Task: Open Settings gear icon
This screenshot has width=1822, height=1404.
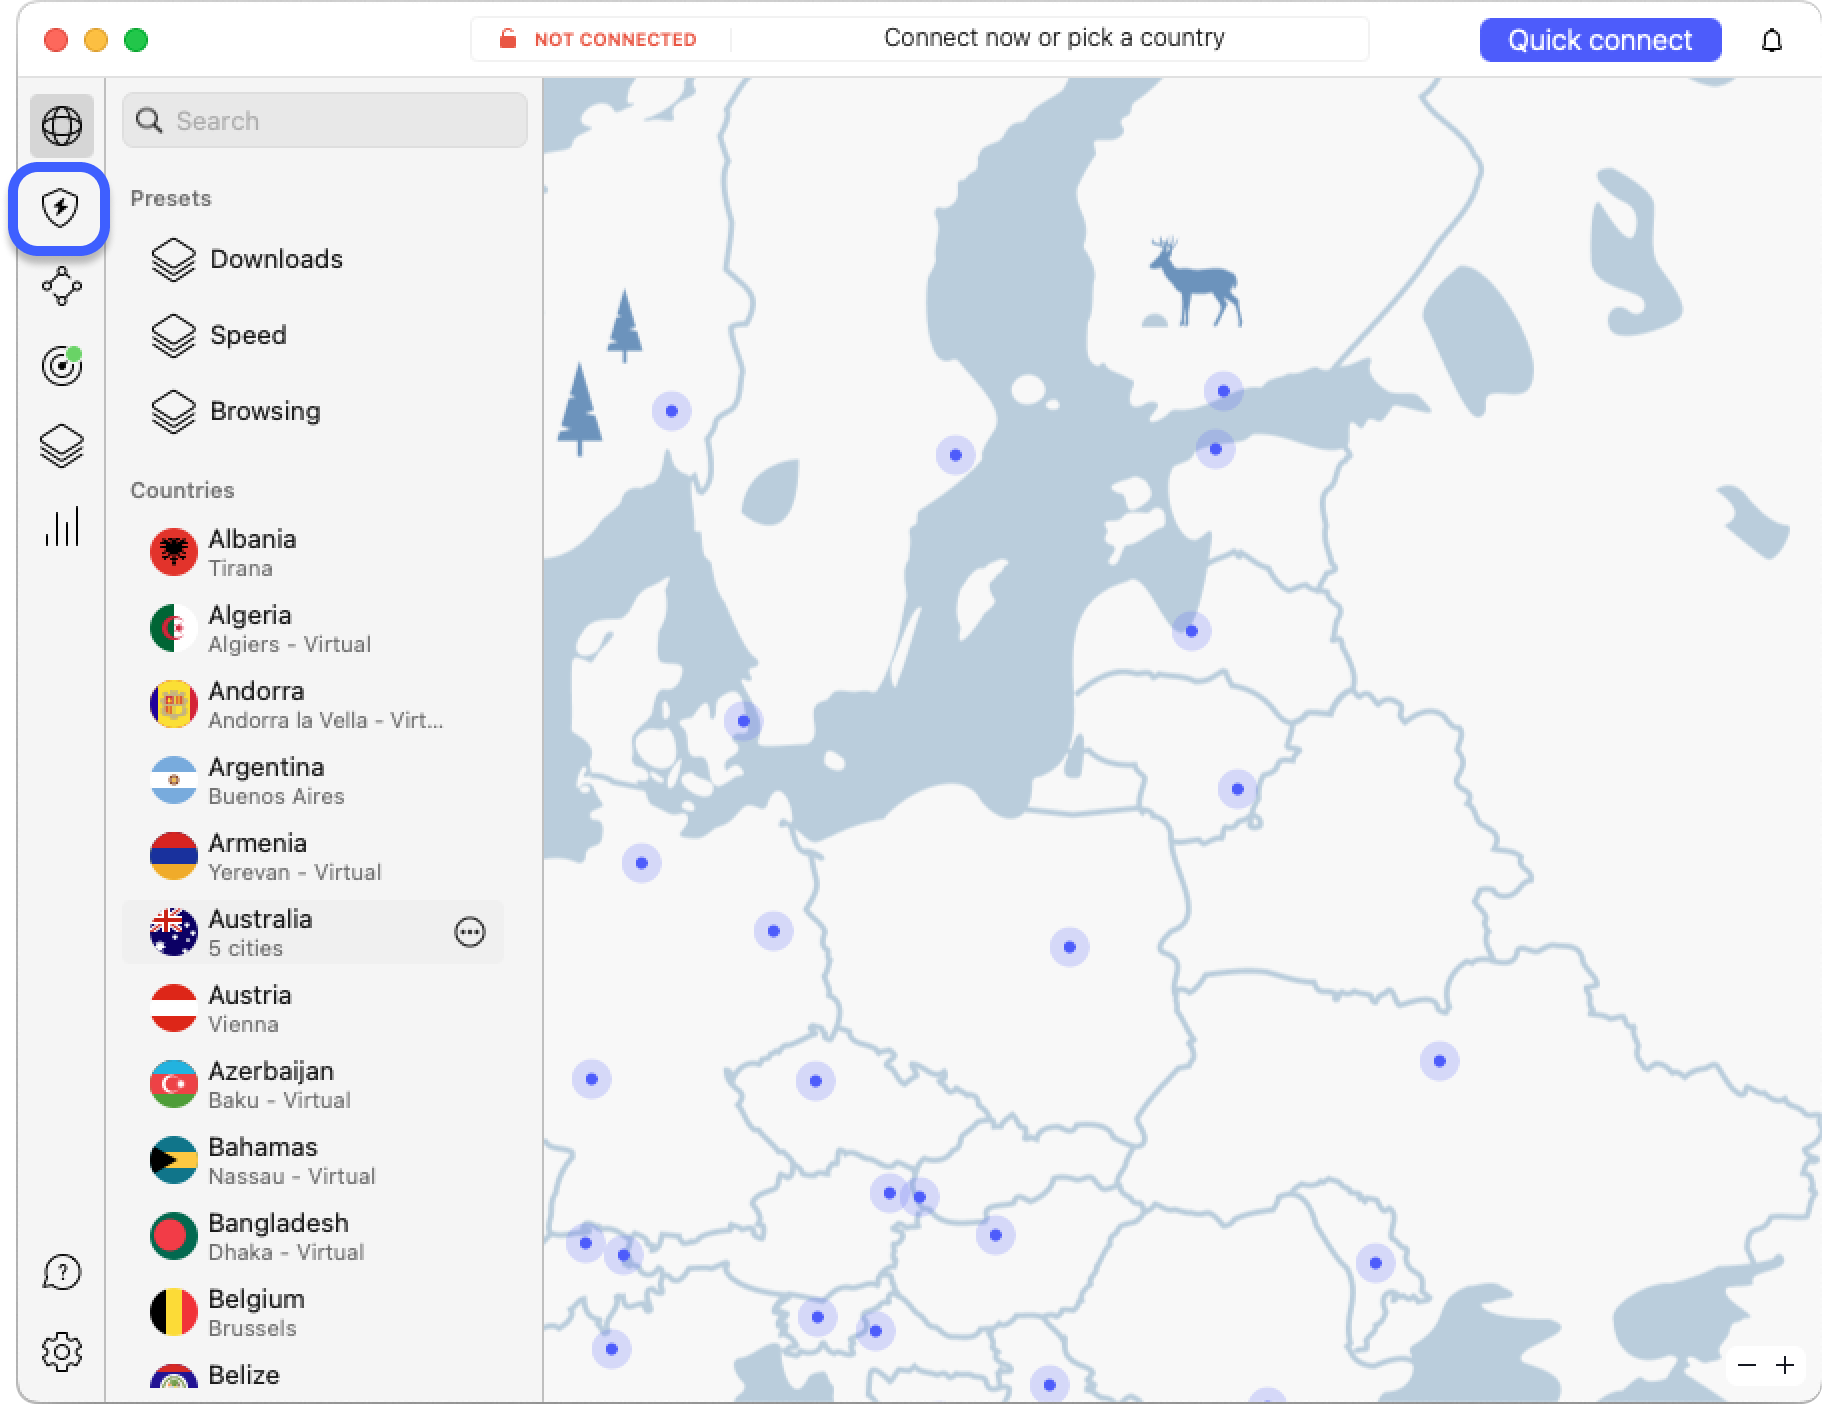Action: click(62, 1352)
